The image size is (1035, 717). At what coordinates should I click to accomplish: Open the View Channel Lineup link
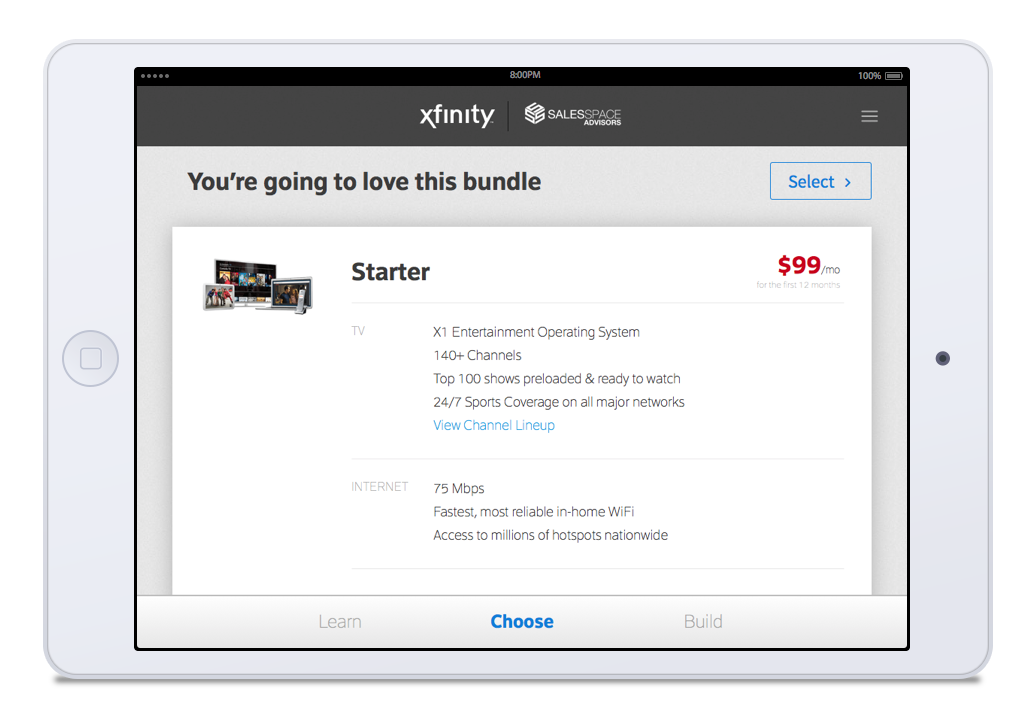(x=494, y=425)
